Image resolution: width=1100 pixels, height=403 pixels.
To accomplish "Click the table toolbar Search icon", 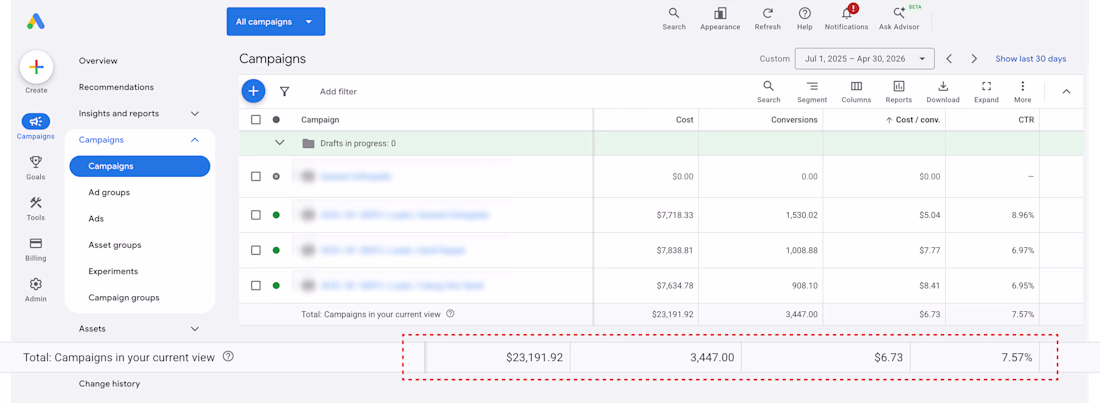I will (768, 86).
